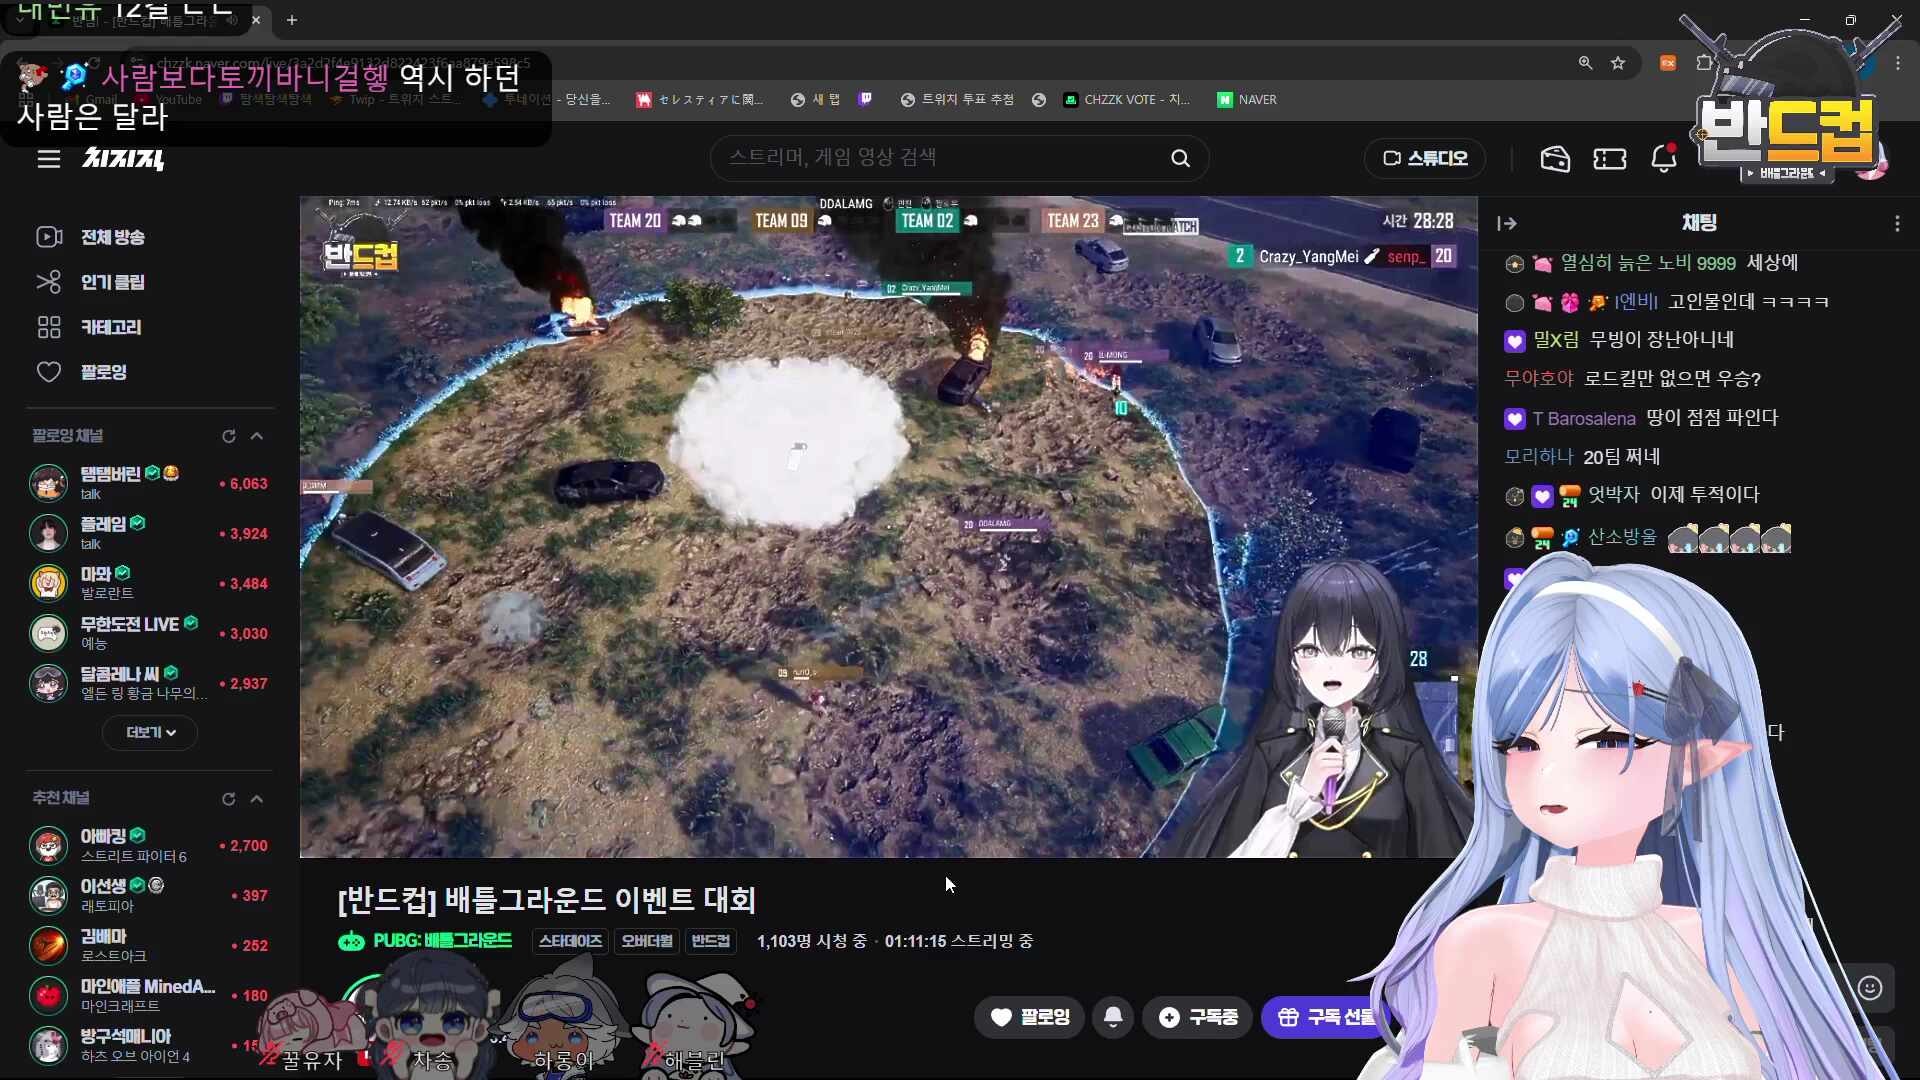Open the cheese wallet icon in the header

tap(1555, 158)
